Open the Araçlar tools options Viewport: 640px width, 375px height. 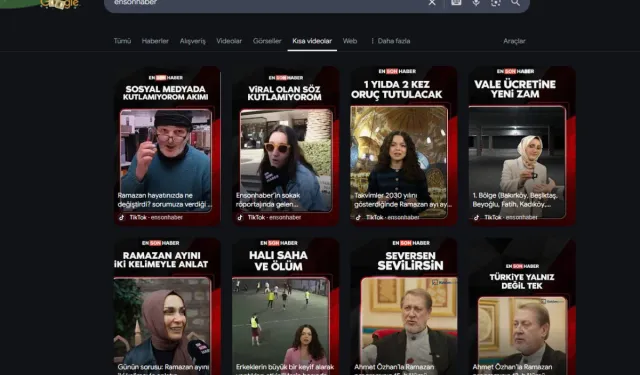click(514, 41)
